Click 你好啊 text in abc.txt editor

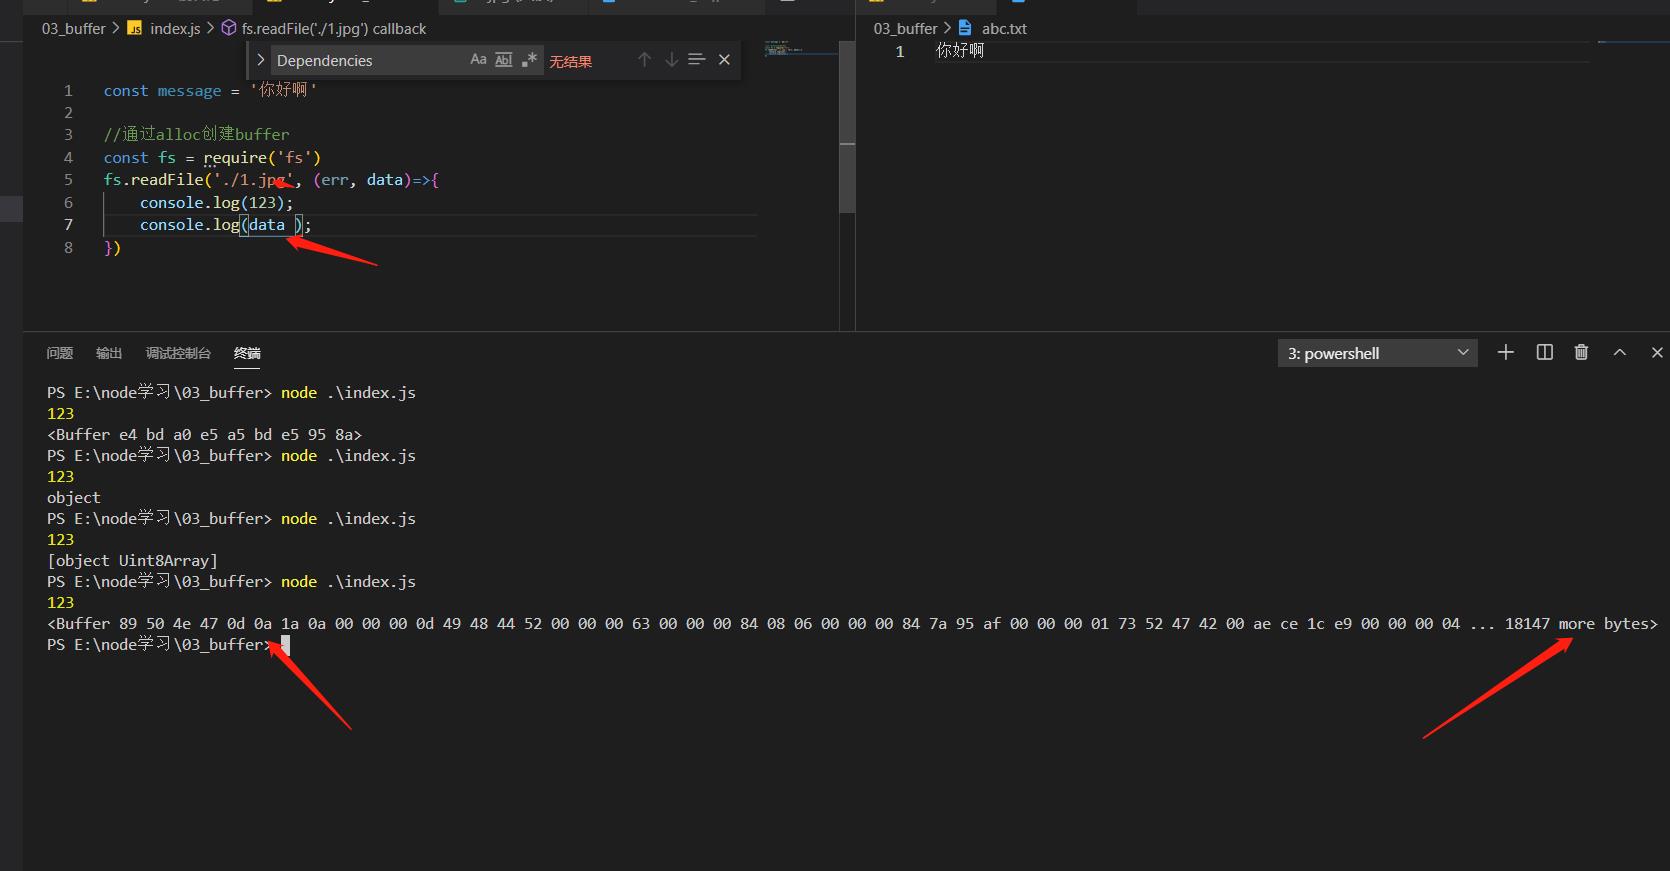960,50
